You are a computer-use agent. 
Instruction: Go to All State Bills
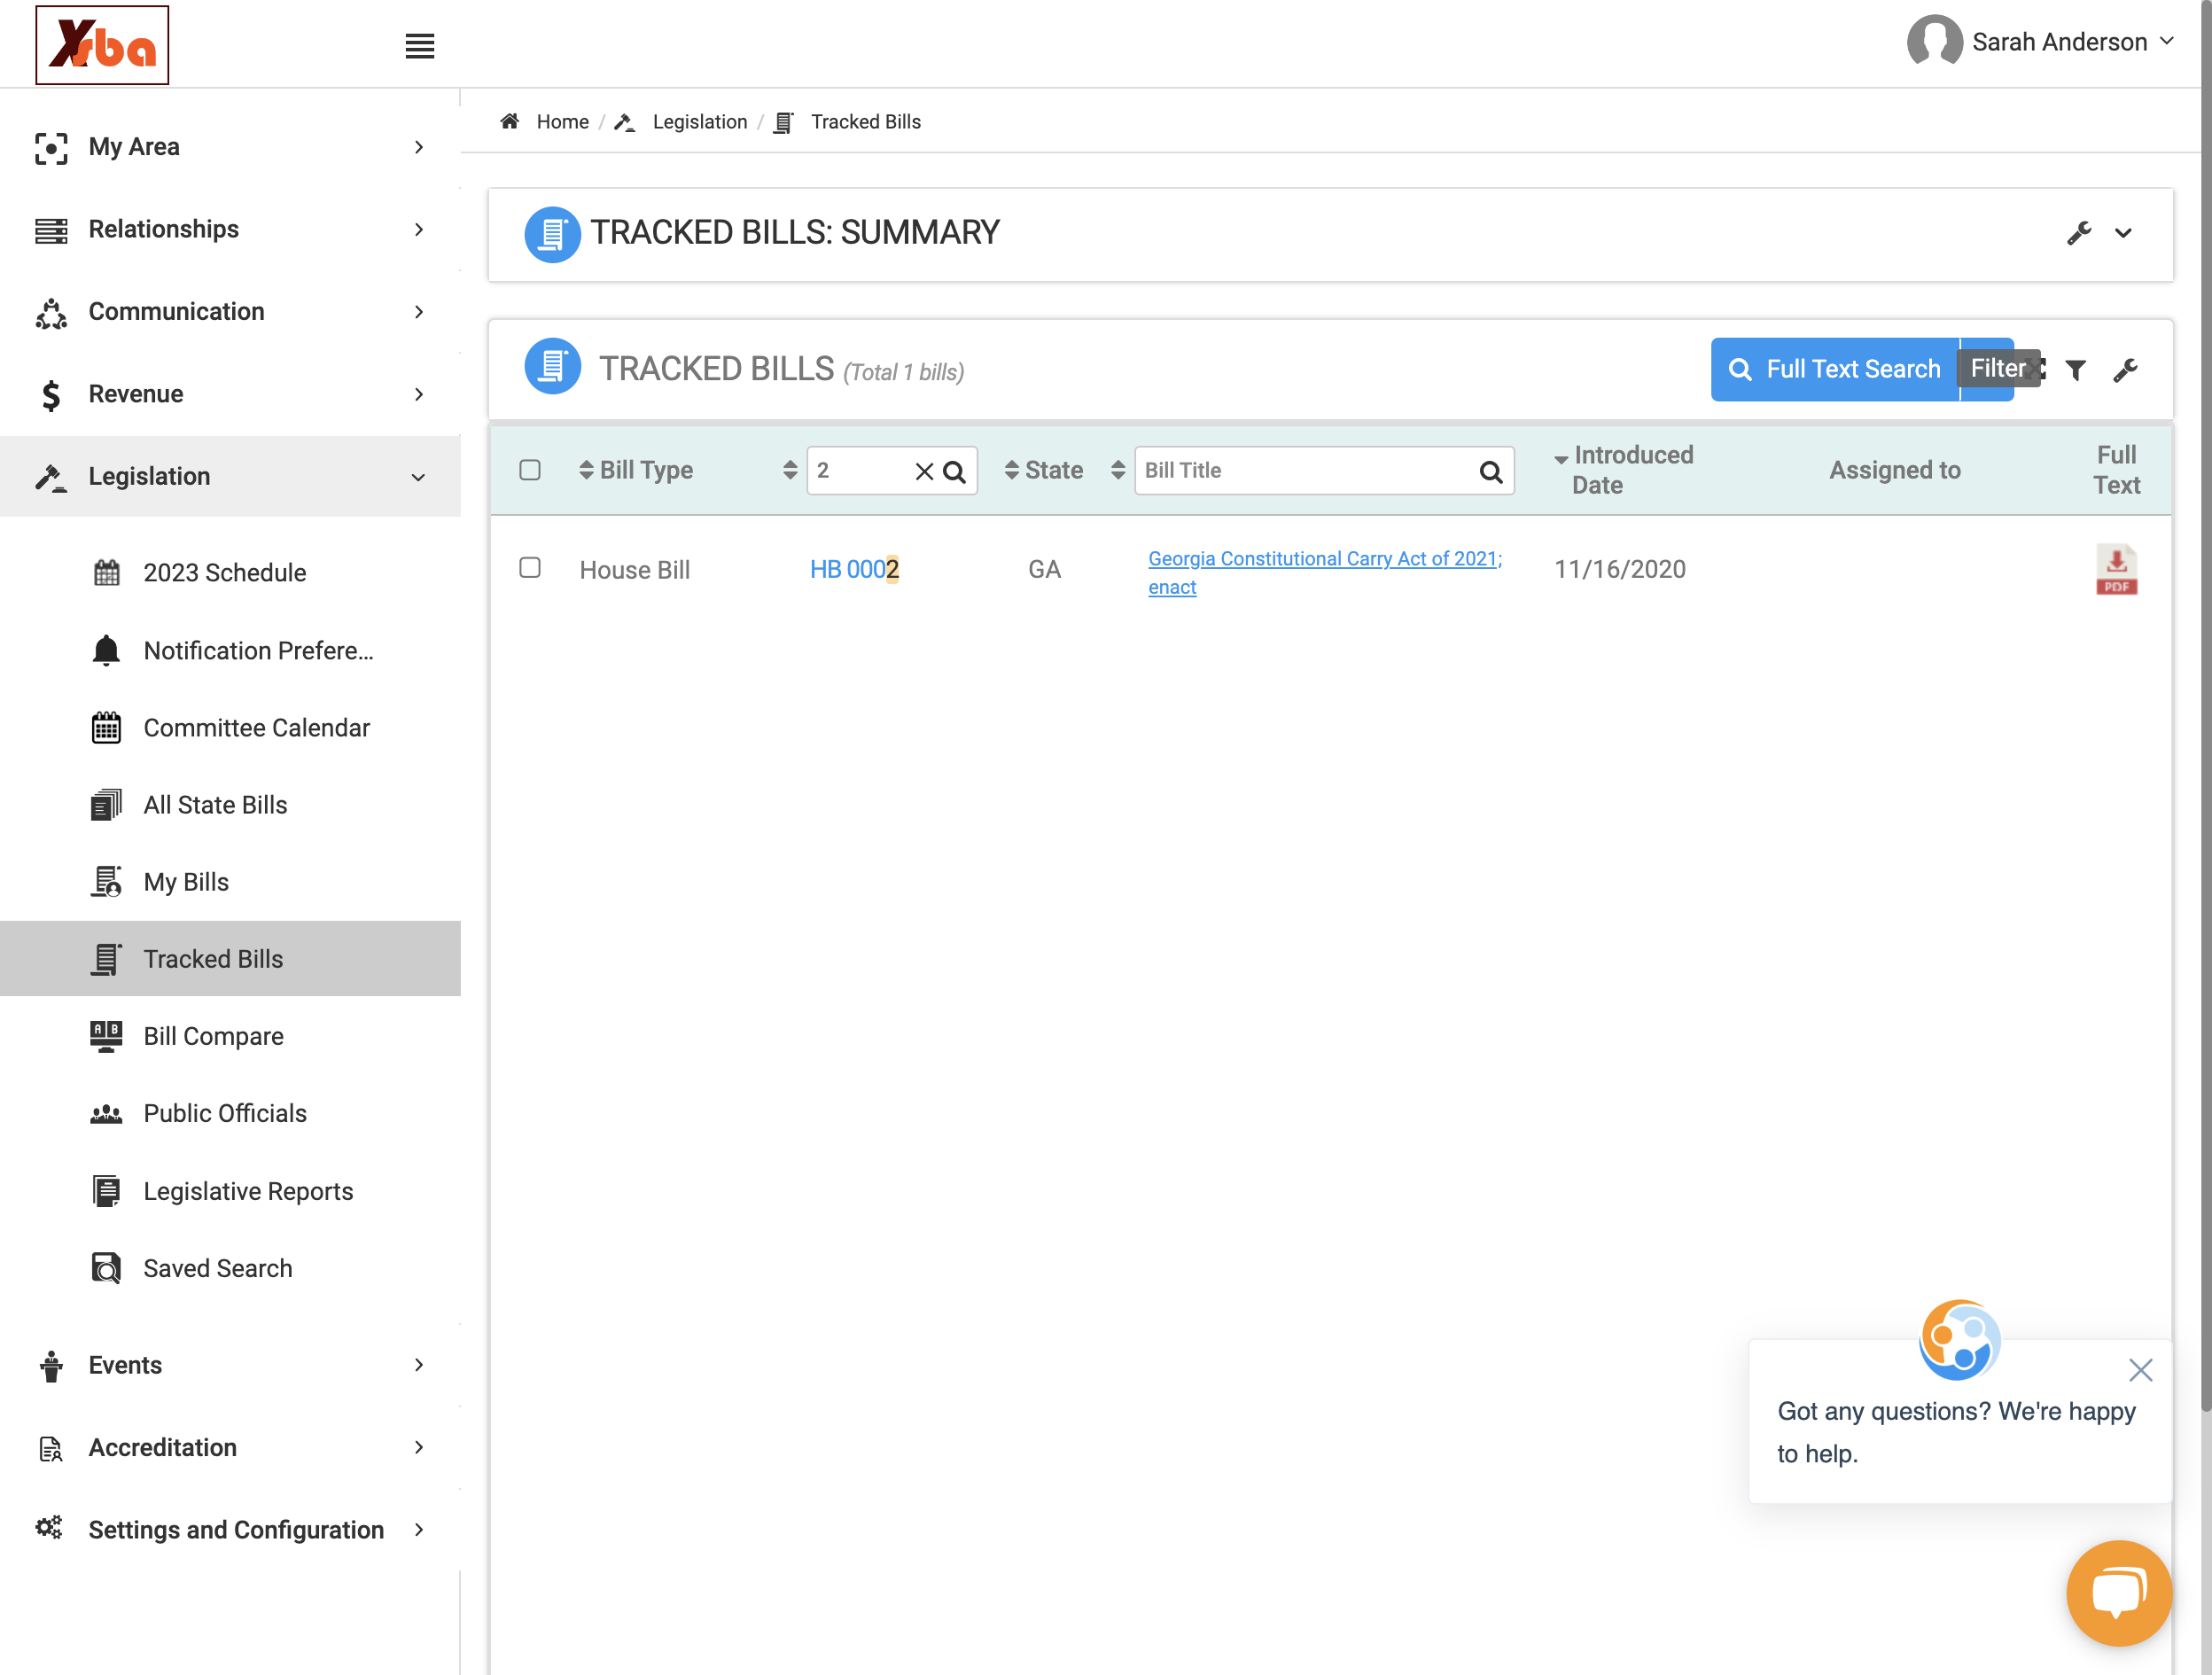230,805
